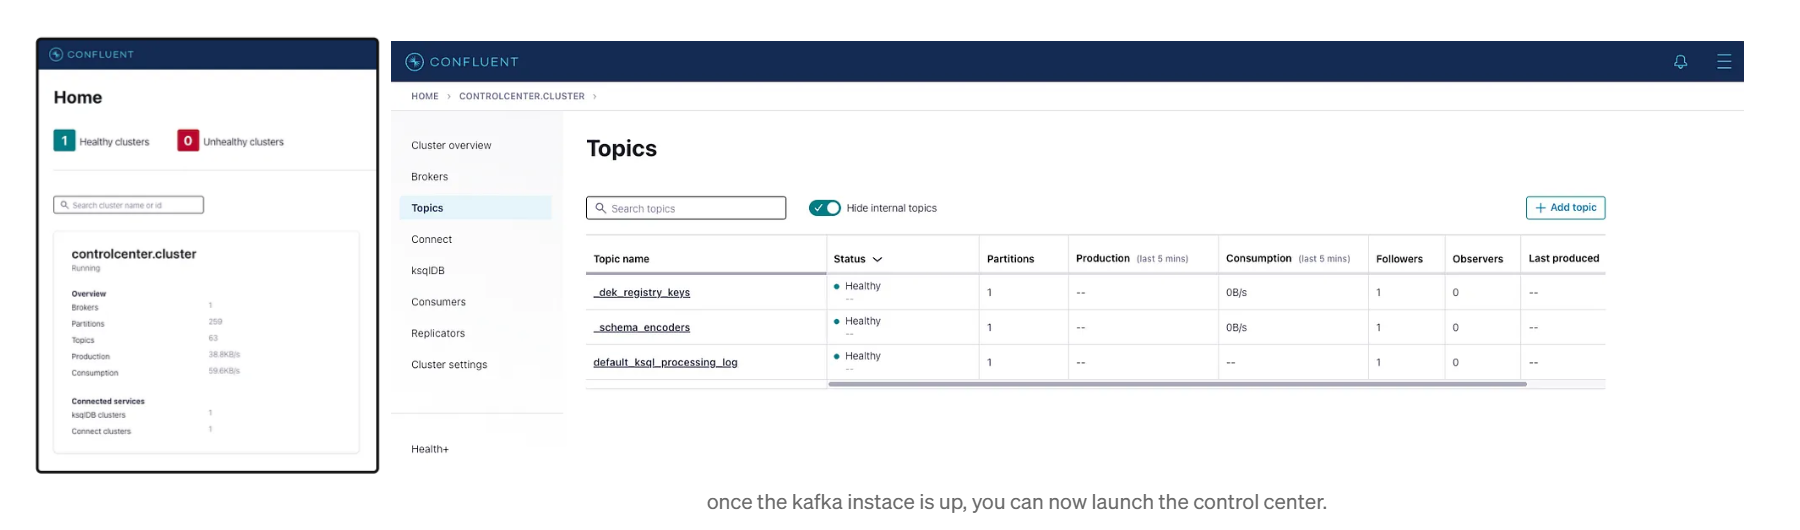Click the Last produced column header
The image size is (1800, 530).
point(1563,259)
